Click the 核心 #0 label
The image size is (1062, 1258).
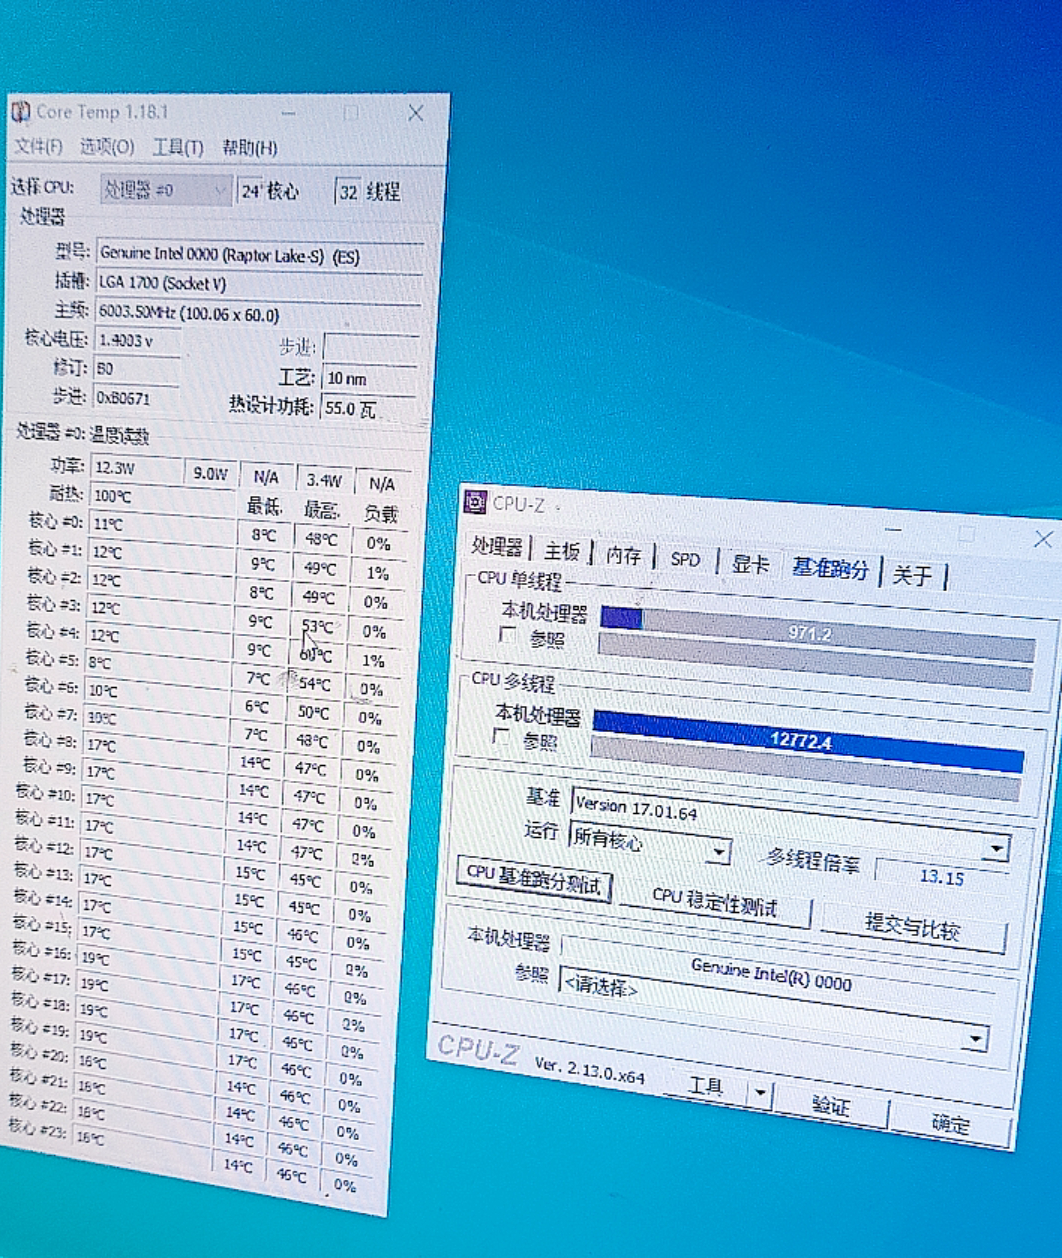[x=55, y=521]
